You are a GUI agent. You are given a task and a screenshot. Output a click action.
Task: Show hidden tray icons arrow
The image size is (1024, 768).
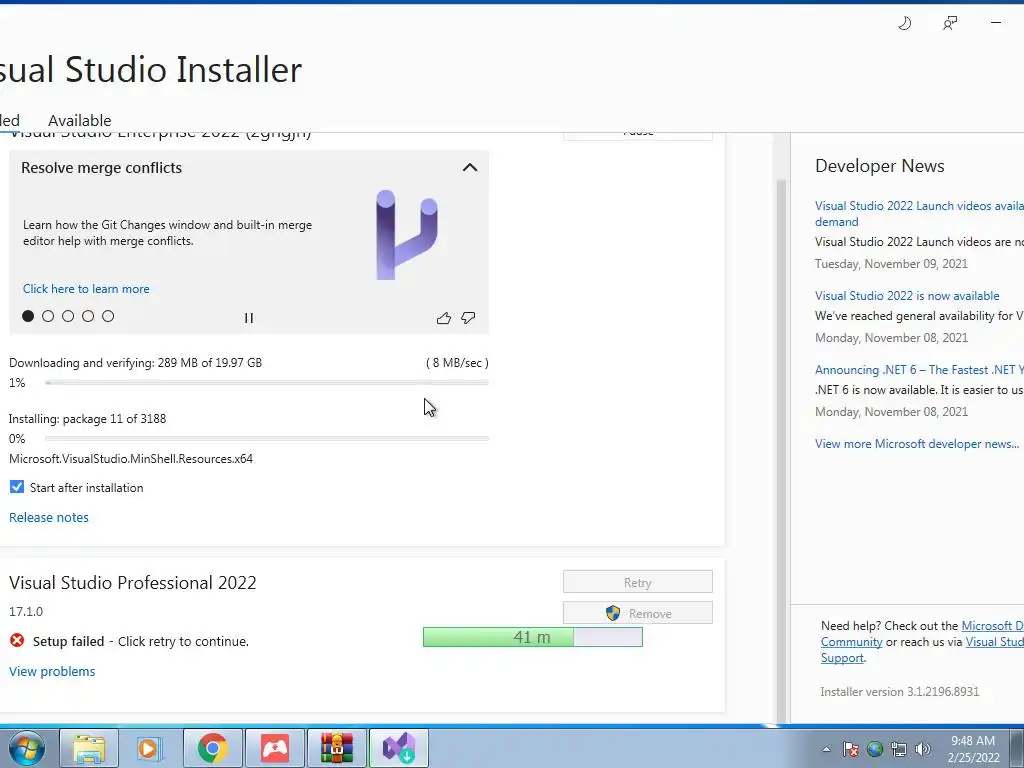(826, 749)
